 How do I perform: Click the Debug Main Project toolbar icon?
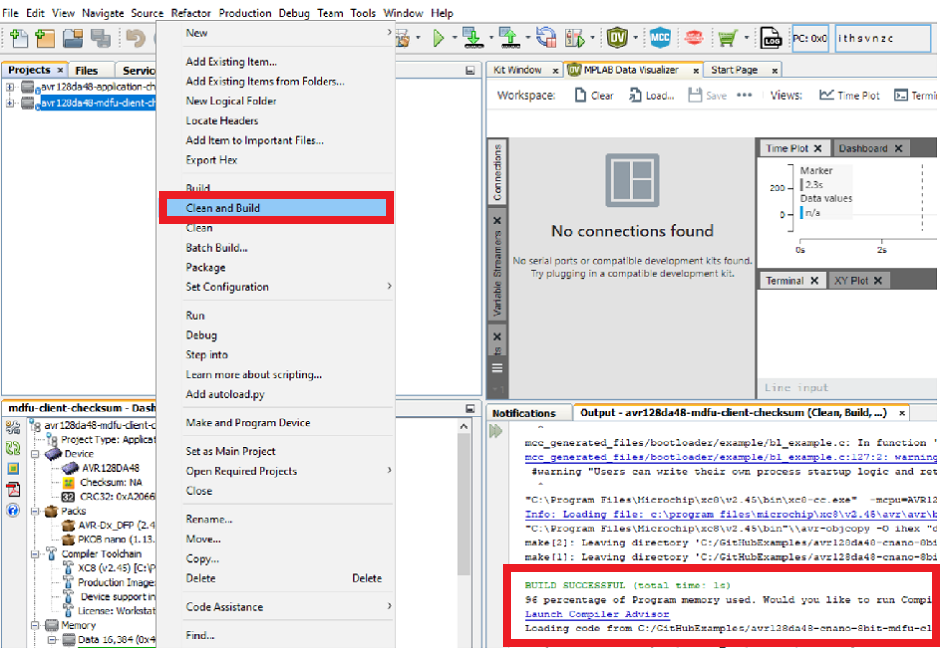575,38
